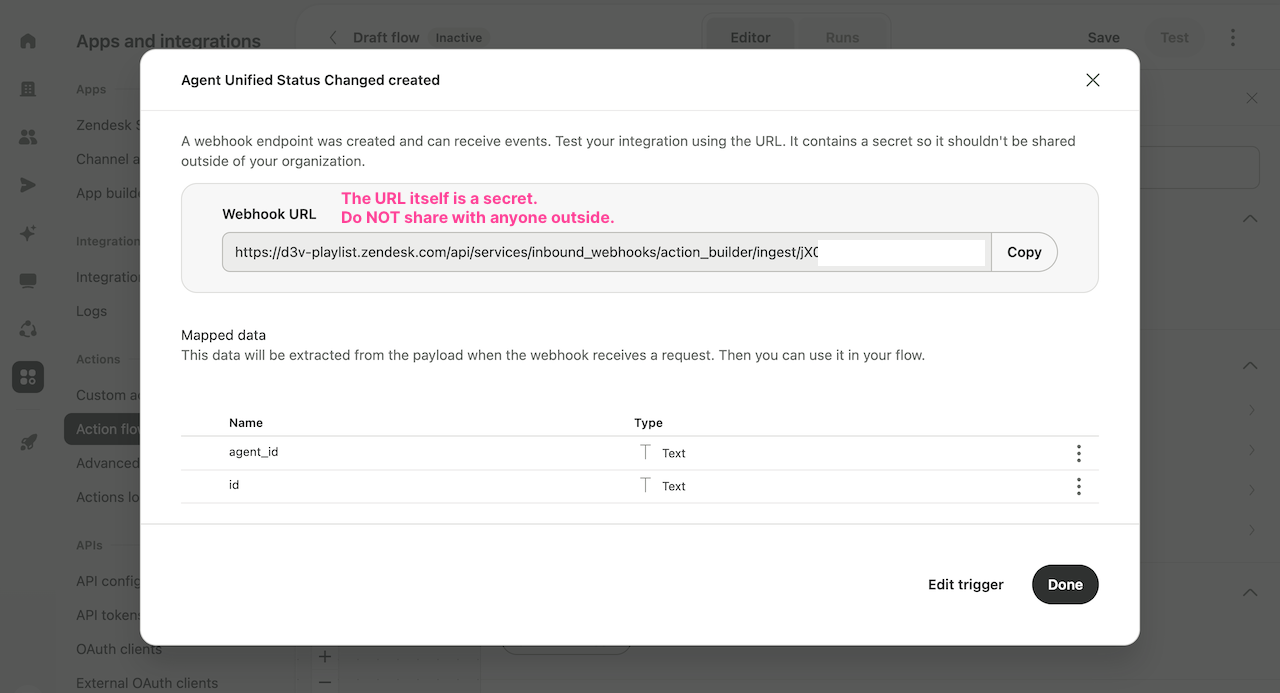
Task: Click Text type icon in id row
Action: click(645, 485)
